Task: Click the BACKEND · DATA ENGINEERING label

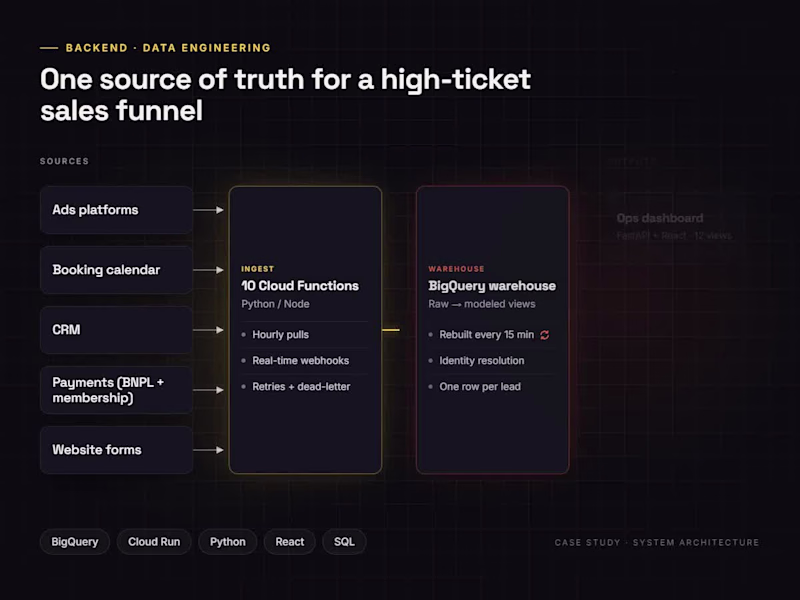Action: 168,48
